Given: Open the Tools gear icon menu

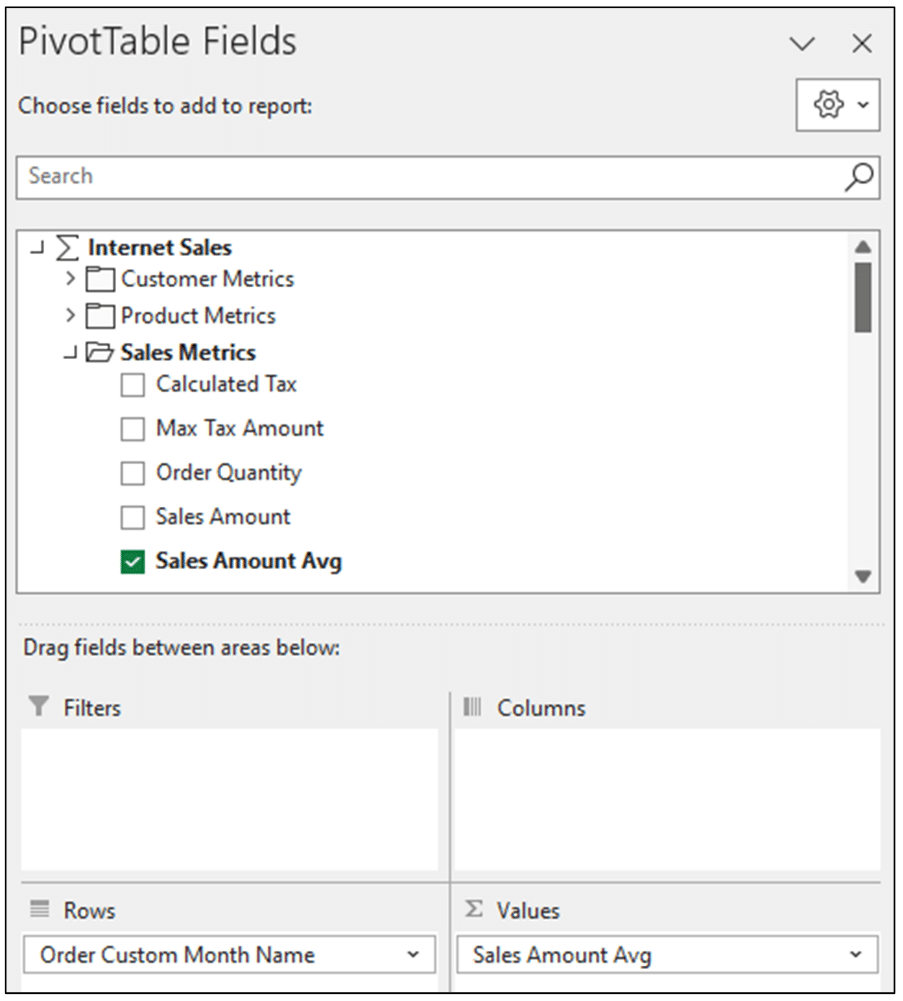Looking at the screenshot, I should [x=829, y=105].
